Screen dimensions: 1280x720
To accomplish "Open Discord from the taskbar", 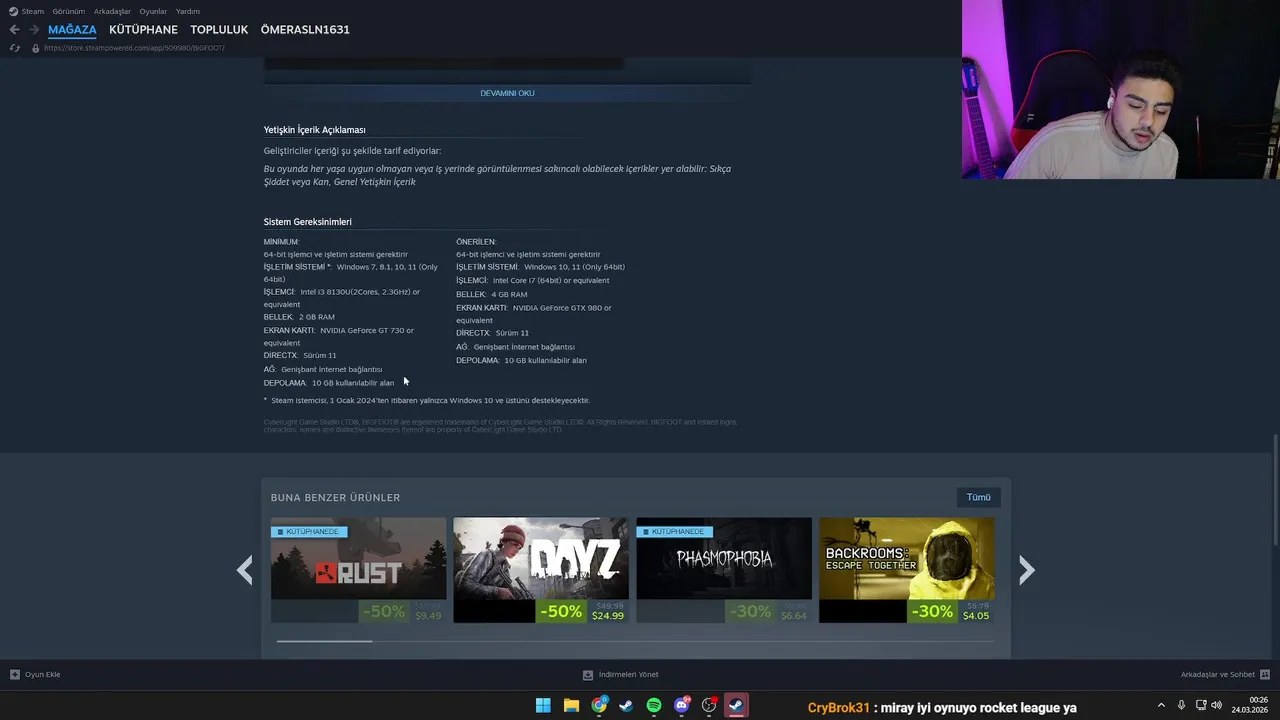I will tap(682, 706).
